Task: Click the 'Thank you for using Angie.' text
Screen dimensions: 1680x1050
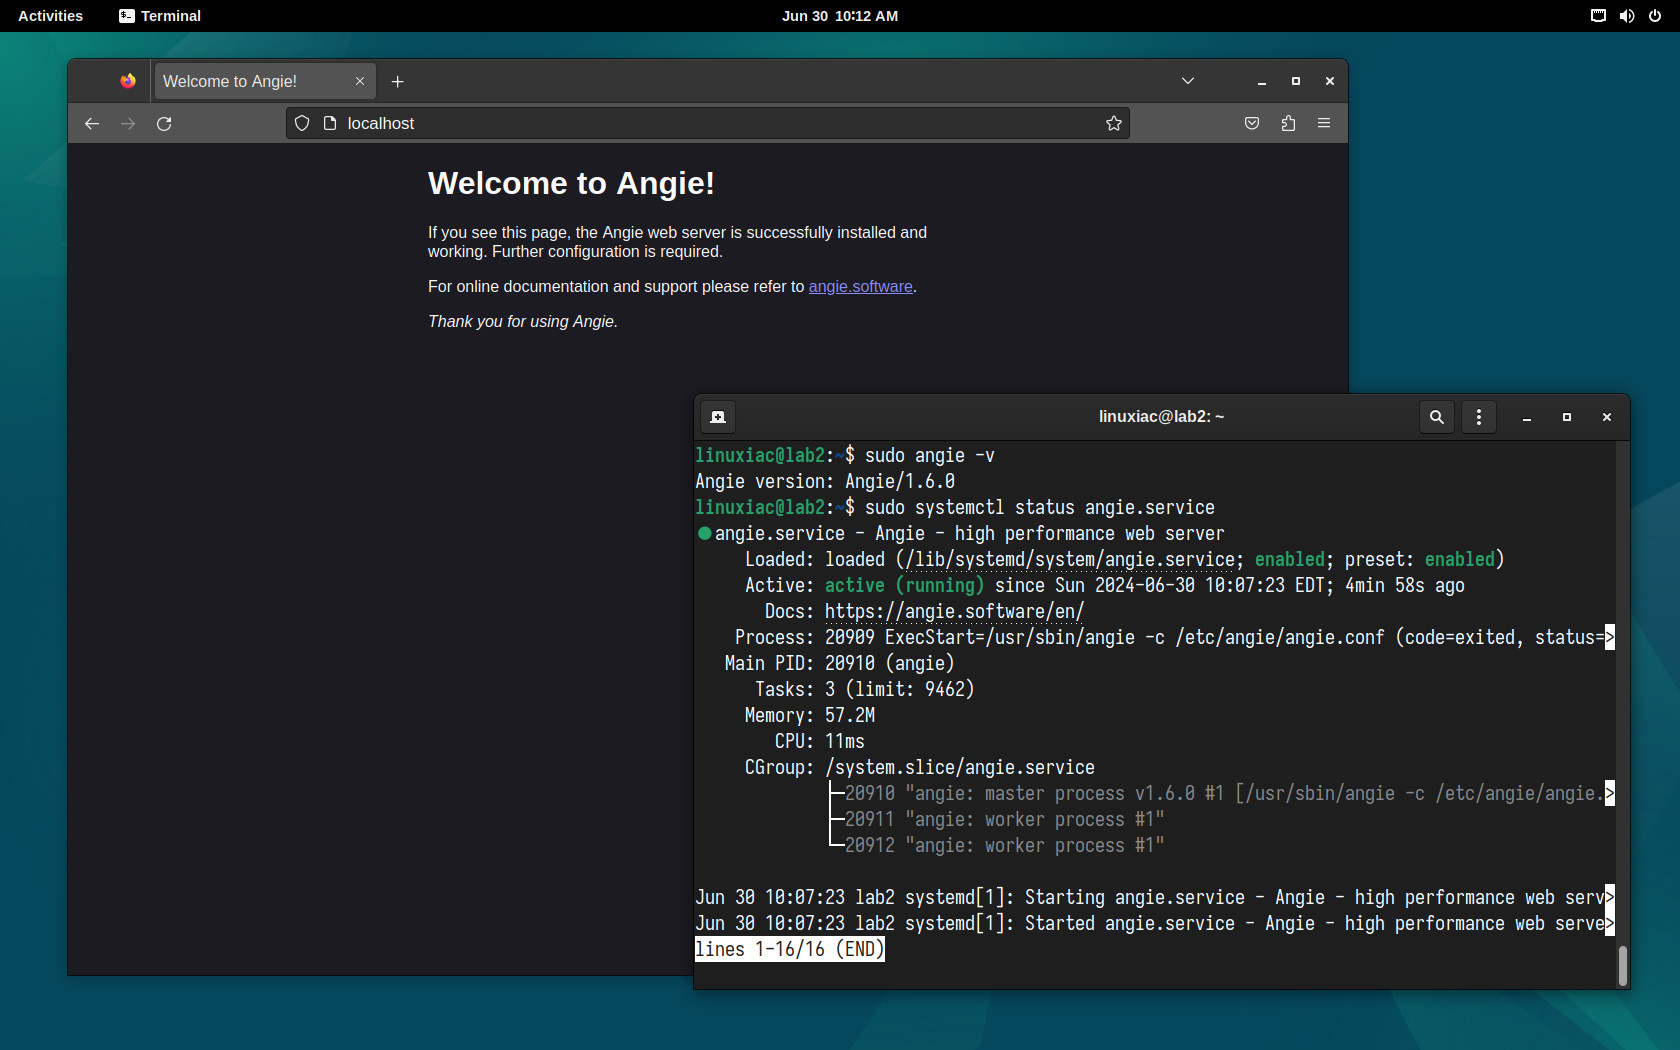Action: (x=523, y=322)
